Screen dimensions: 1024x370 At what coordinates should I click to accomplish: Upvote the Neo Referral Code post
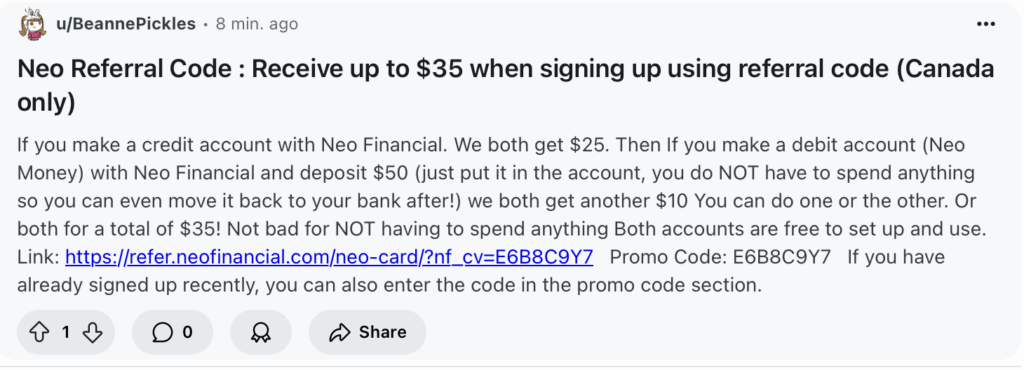[x=40, y=332]
